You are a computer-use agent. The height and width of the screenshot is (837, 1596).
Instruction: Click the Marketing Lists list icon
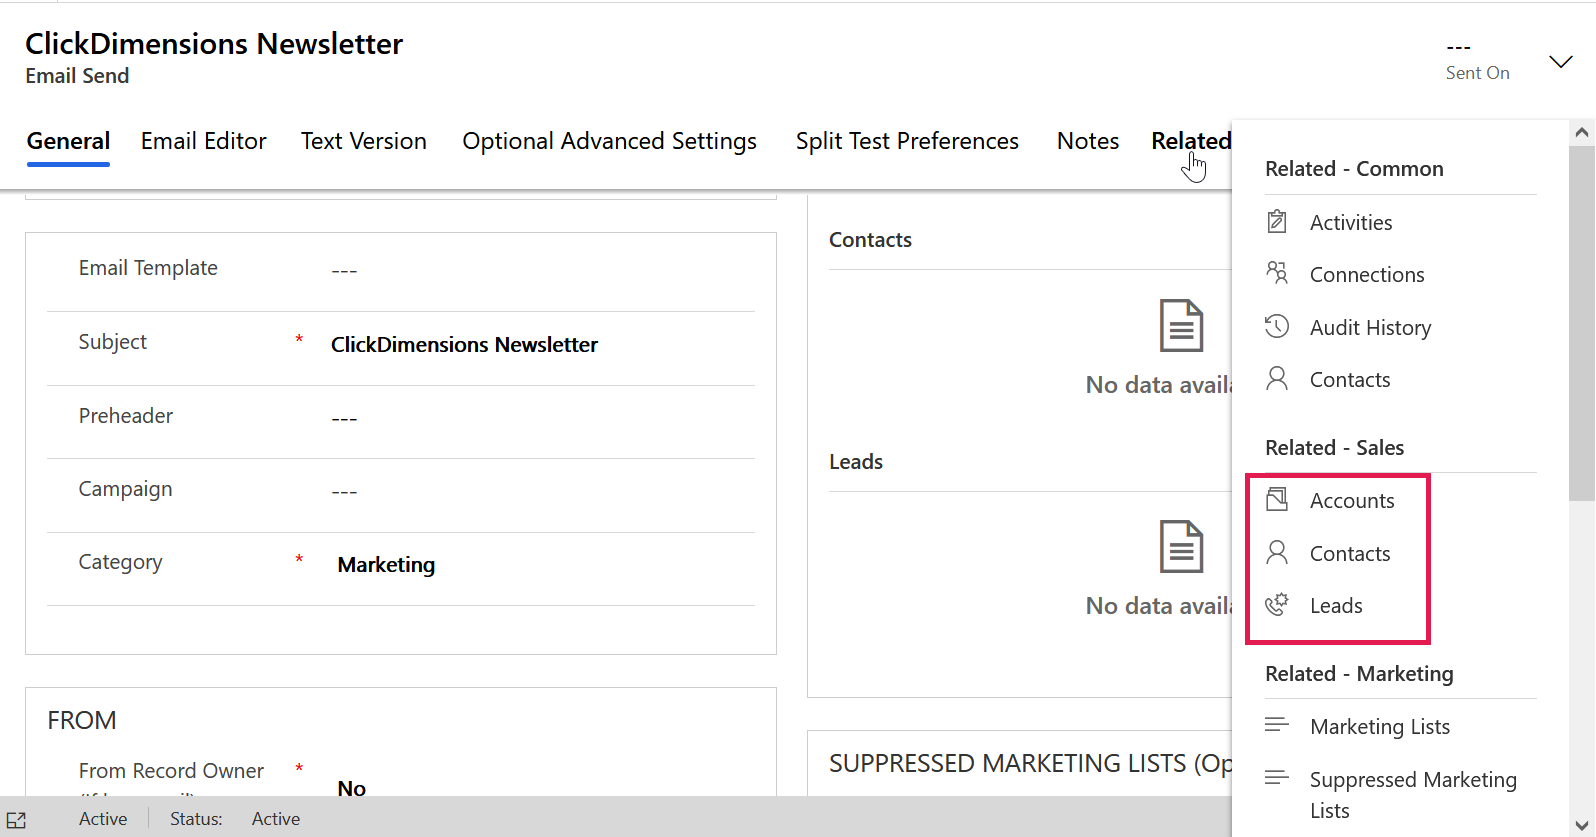point(1277,725)
